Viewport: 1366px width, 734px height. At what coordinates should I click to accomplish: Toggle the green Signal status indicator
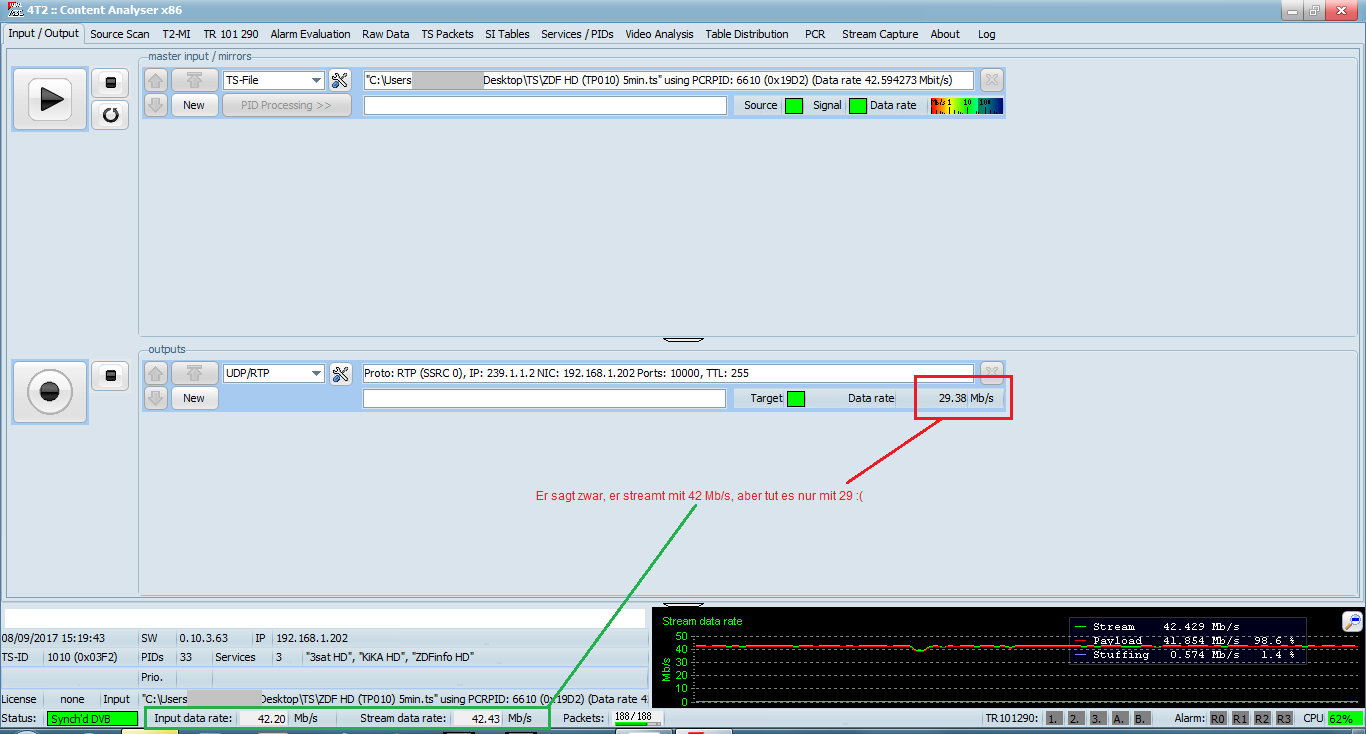tap(857, 106)
